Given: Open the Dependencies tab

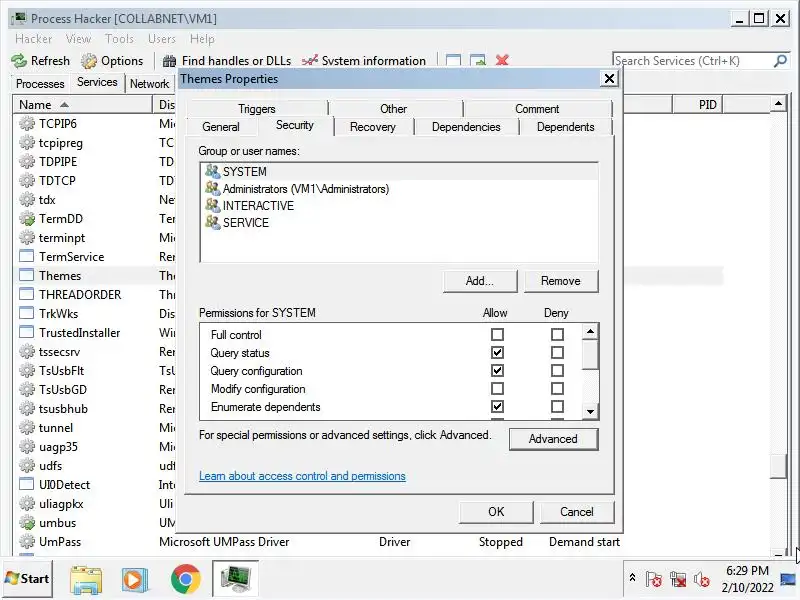Looking at the screenshot, I should (466, 127).
